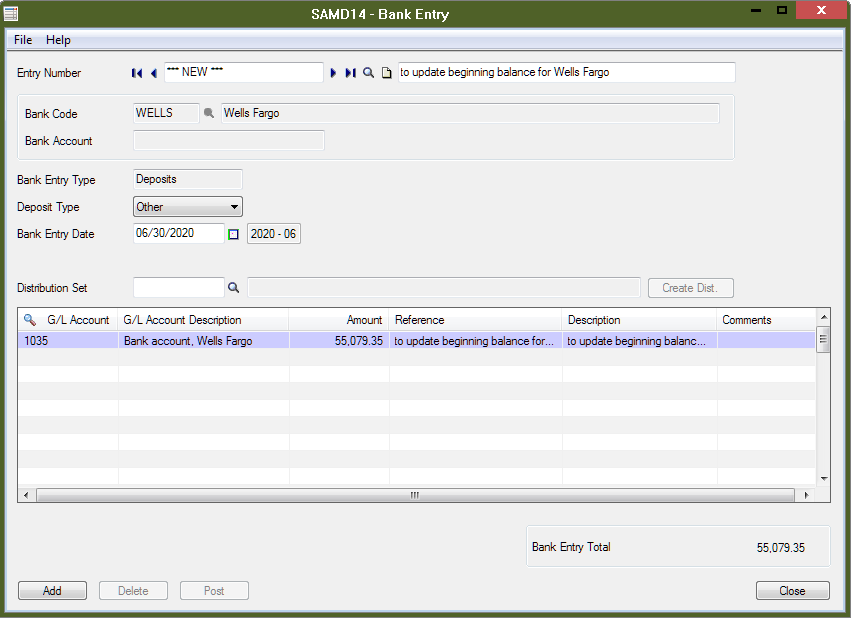The image size is (858, 619).
Task: Click next entry navigation arrow
Action: (334, 73)
